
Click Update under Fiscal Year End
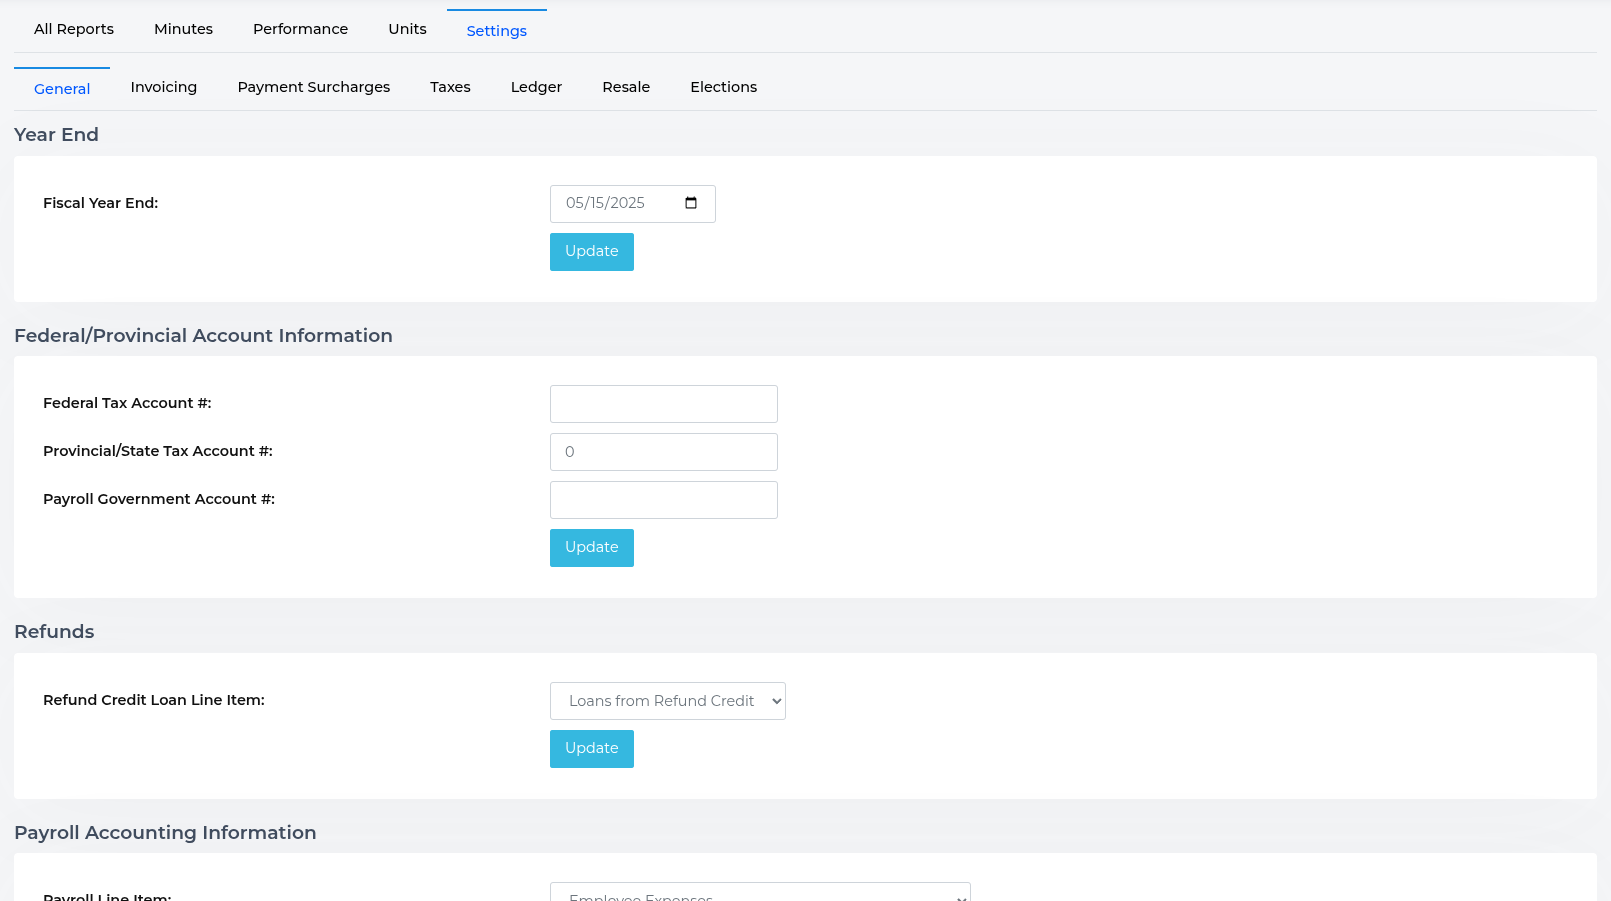tap(591, 251)
